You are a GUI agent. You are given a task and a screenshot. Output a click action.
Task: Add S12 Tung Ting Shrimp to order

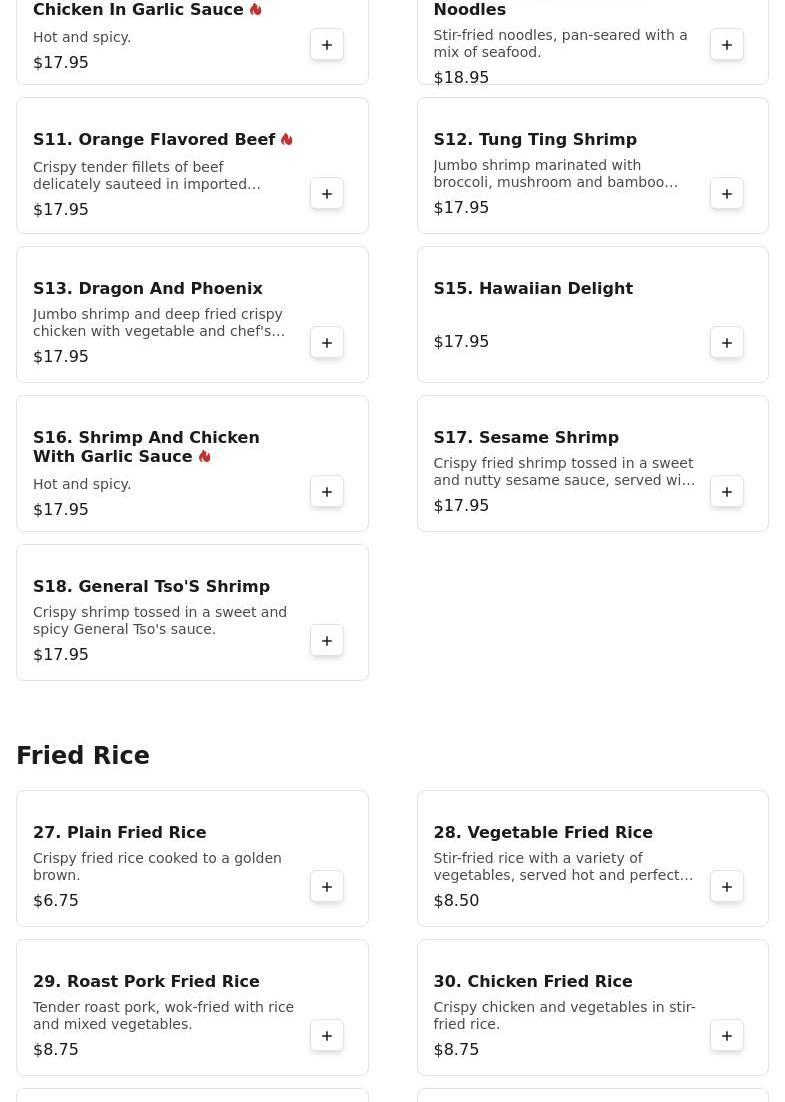point(727,193)
